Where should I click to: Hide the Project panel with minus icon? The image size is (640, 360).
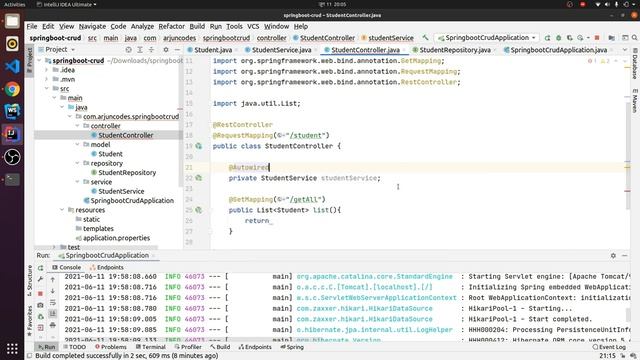click(177, 49)
